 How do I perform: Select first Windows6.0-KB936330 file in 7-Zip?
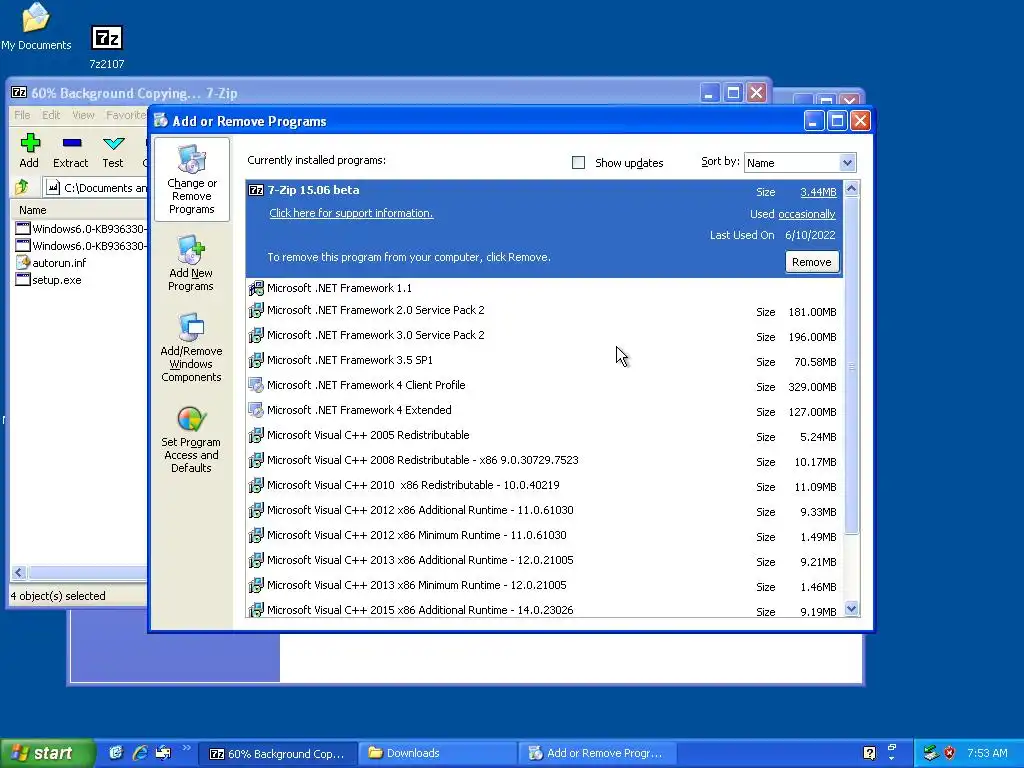click(81, 229)
